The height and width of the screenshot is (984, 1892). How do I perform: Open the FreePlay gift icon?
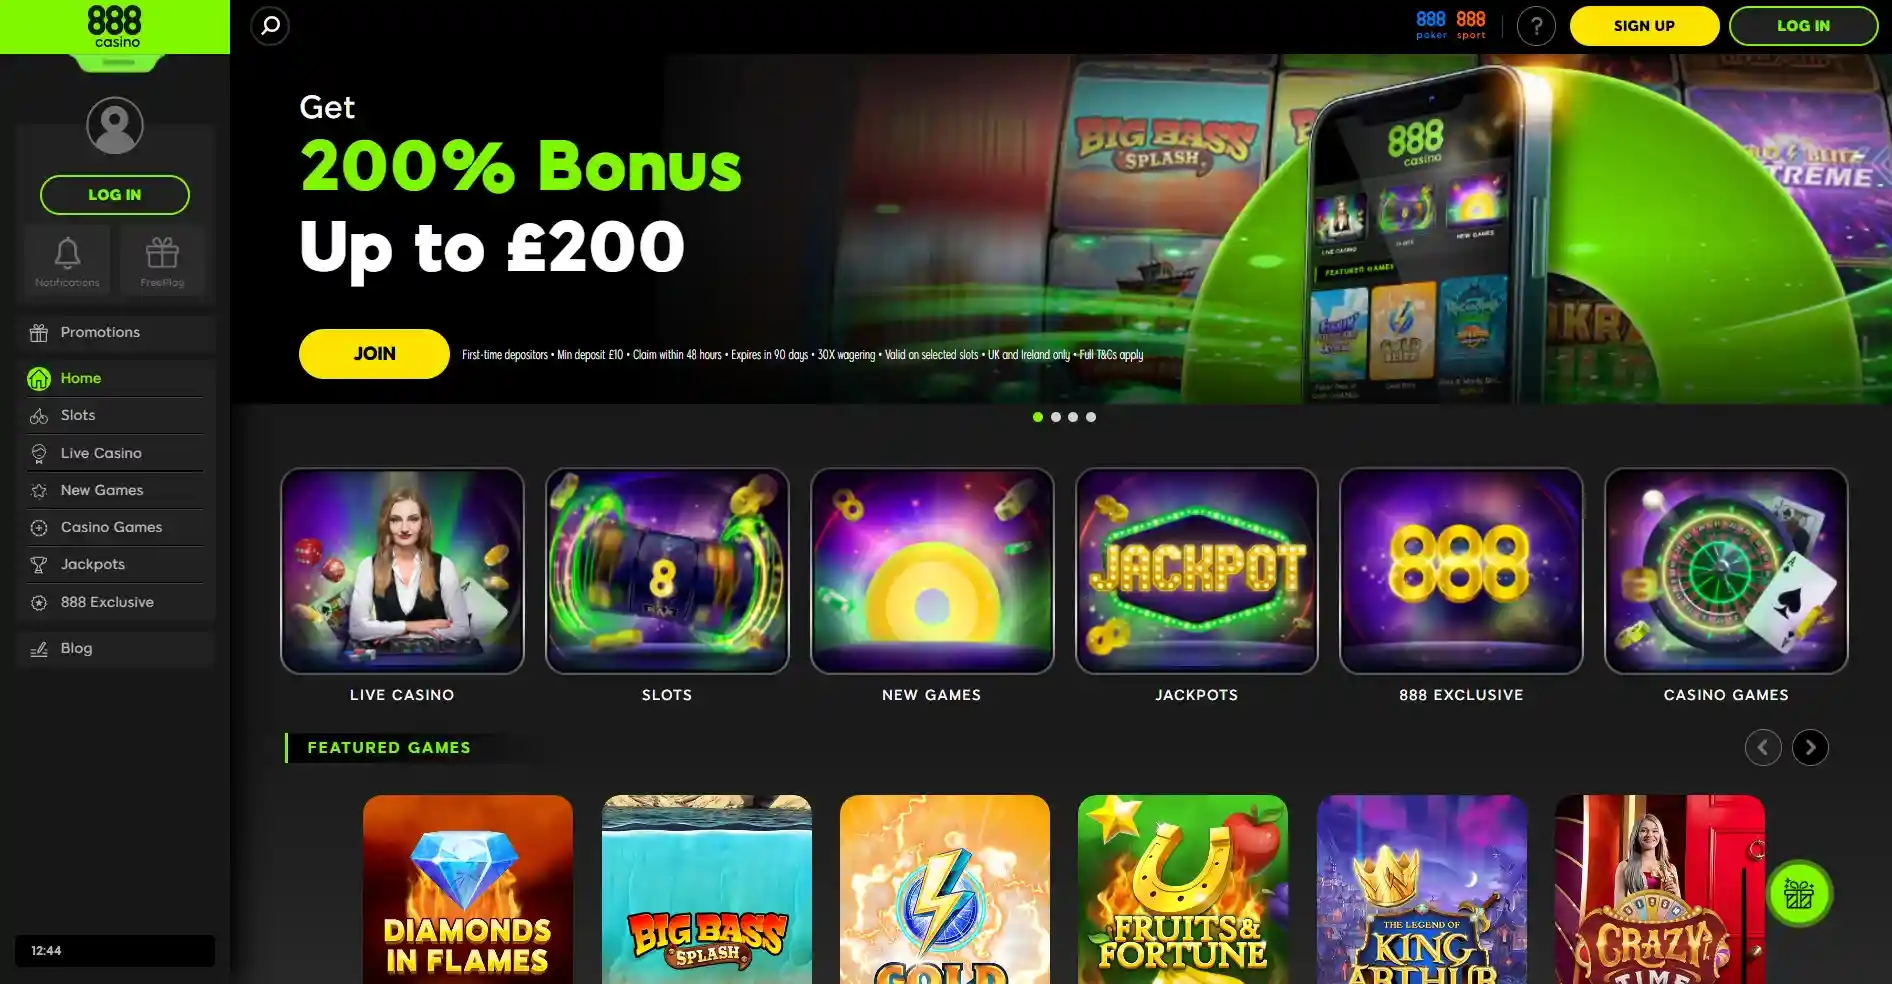[x=162, y=260]
